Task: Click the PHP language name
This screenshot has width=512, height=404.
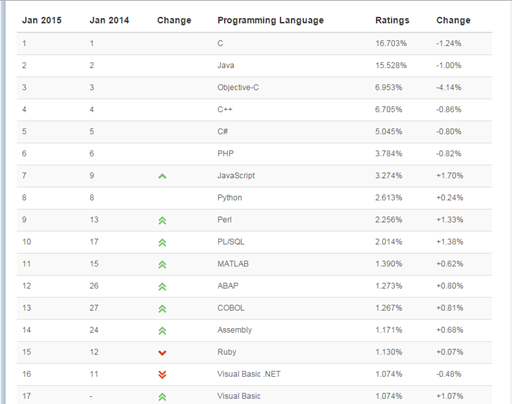Action: pos(226,153)
